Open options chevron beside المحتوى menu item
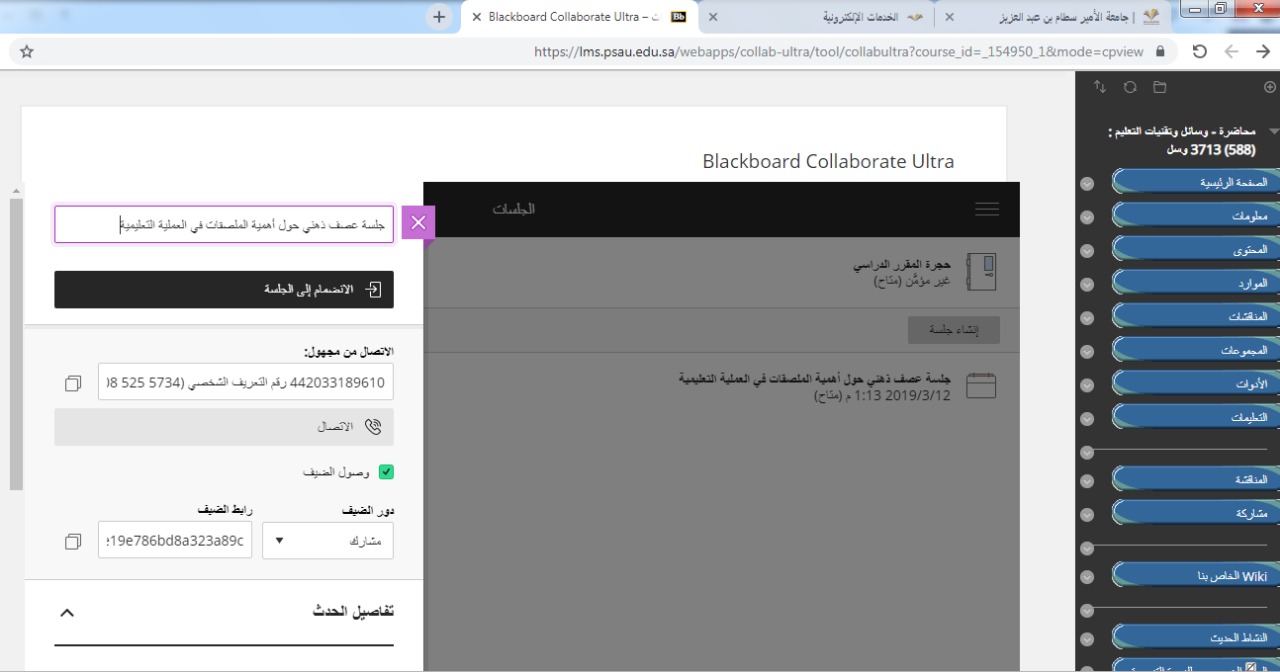Screen dimensions: 1280x672 (x=1088, y=251)
